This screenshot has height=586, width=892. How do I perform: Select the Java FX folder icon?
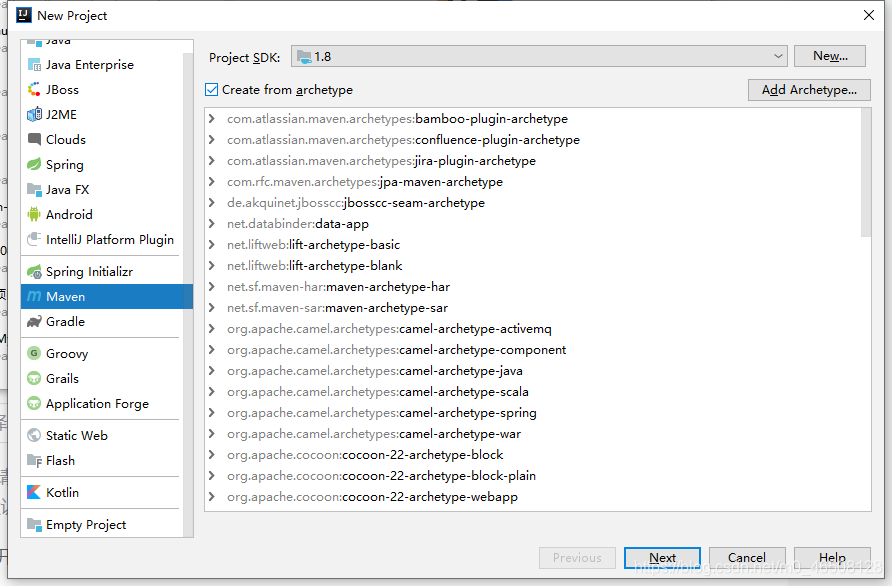[34, 189]
